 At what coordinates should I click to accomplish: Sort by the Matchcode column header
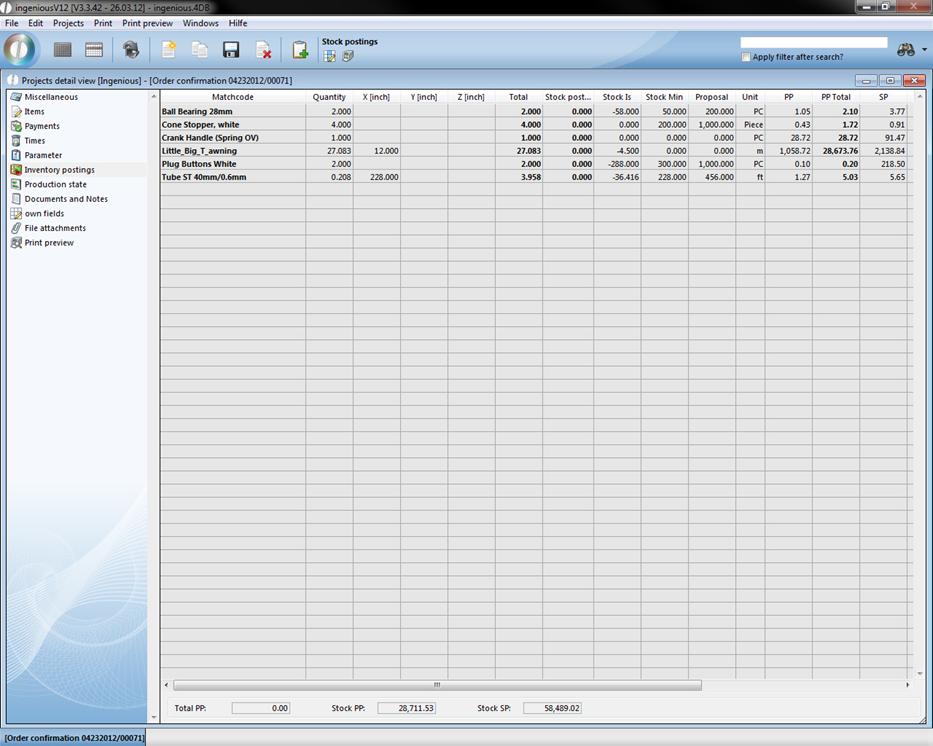(232, 97)
